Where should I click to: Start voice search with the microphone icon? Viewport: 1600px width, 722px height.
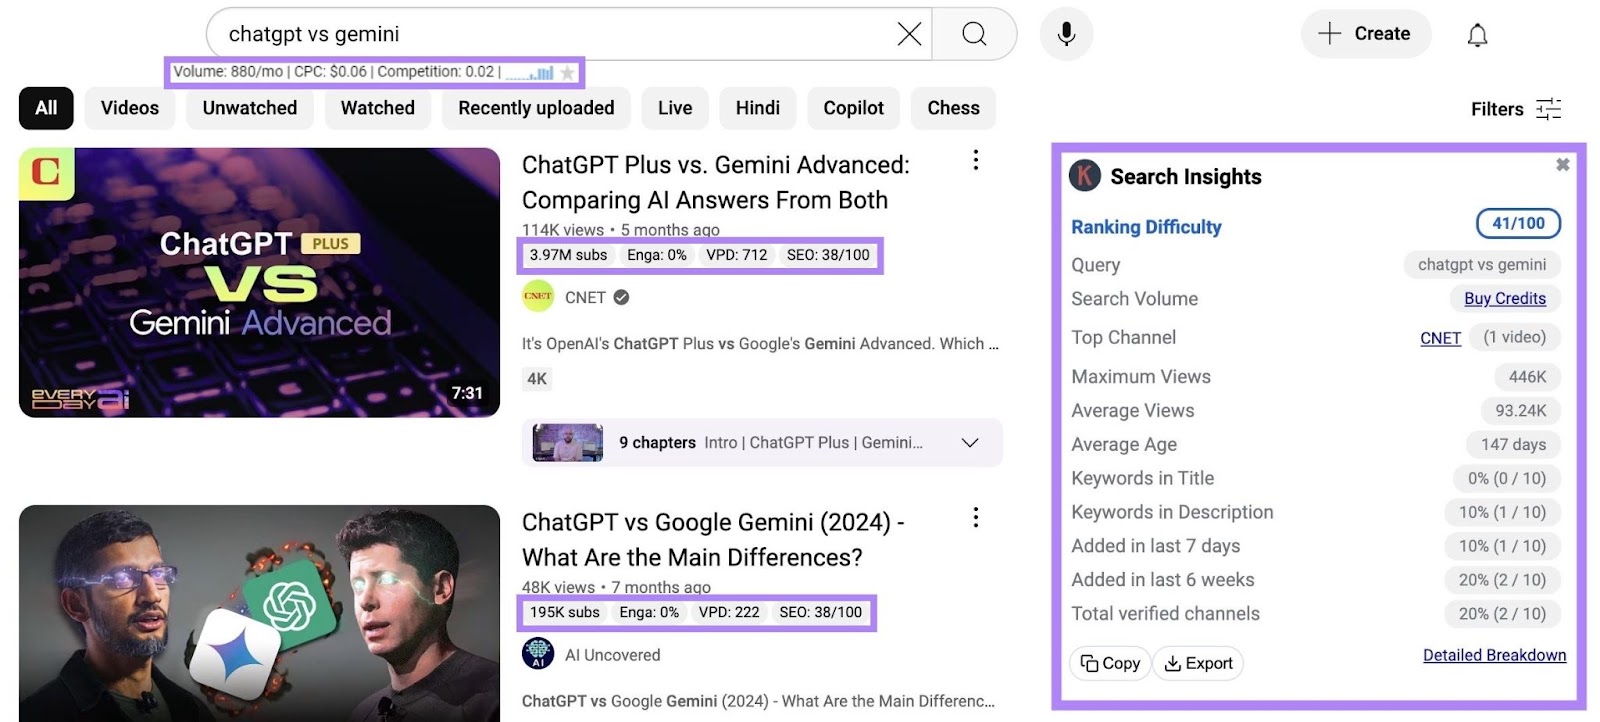[x=1066, y=34]
